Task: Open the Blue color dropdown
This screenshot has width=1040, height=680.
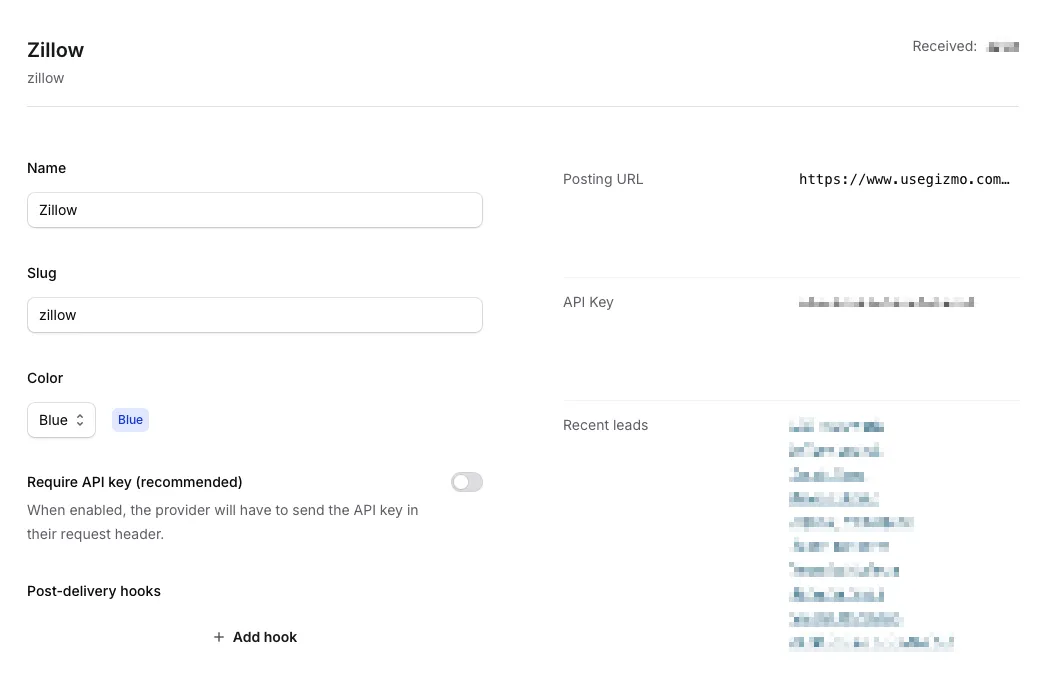Action: [61, 420]
